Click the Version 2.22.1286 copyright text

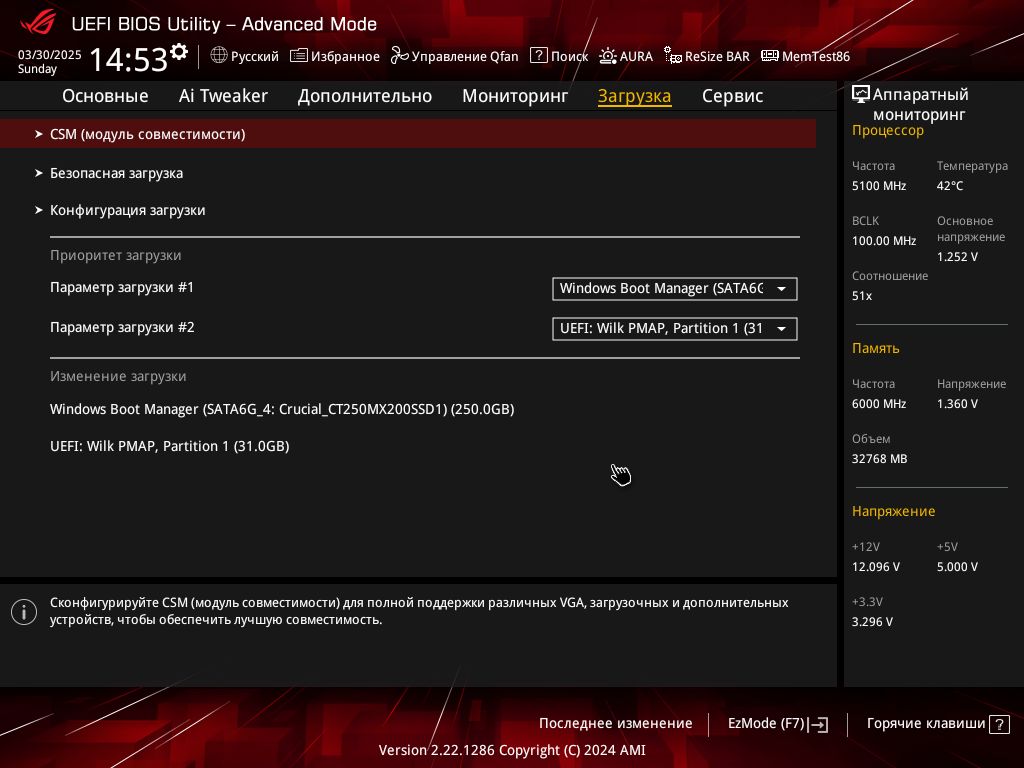pos(512,750)
